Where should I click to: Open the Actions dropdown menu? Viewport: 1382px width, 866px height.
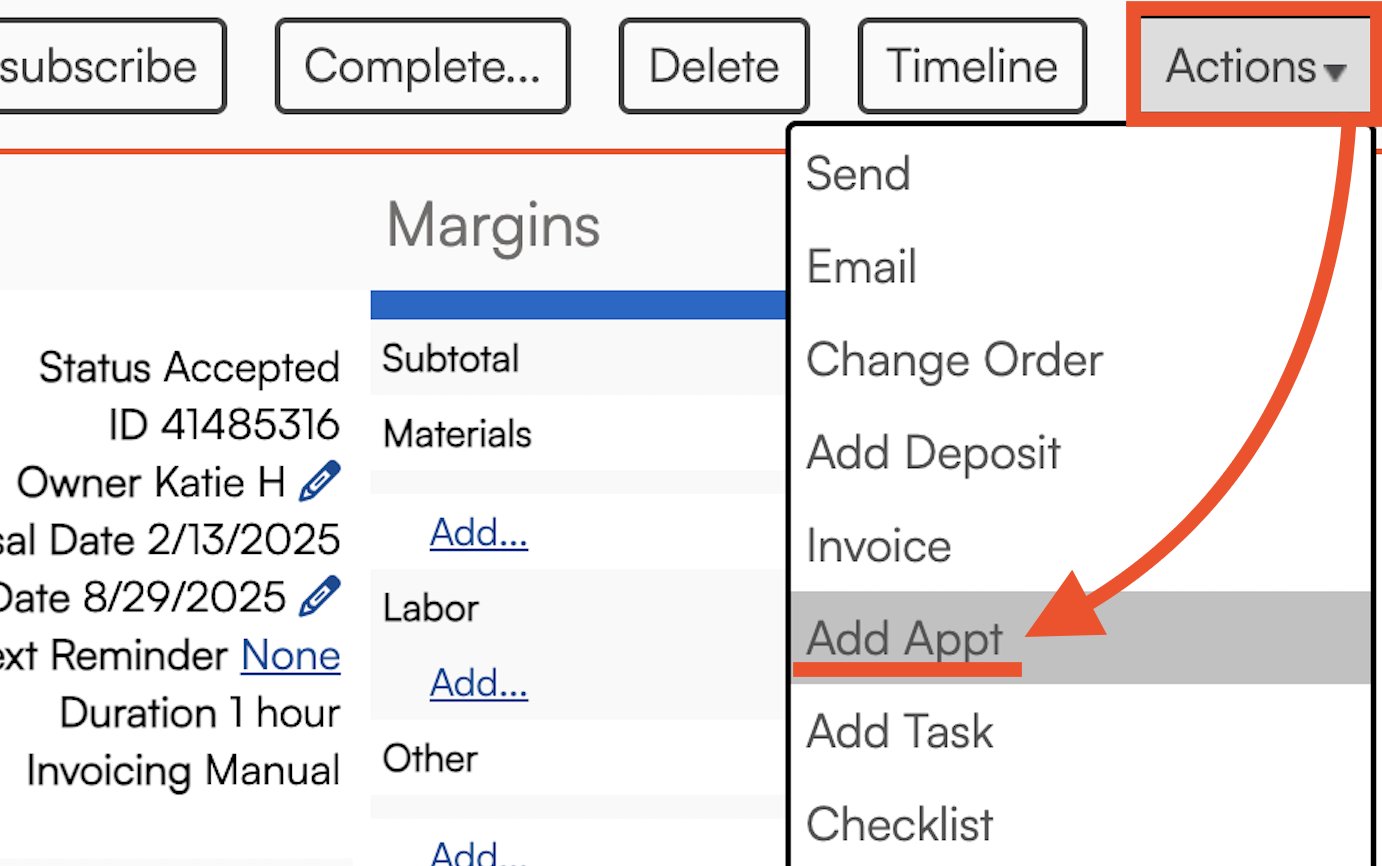tap(1256, 66)
